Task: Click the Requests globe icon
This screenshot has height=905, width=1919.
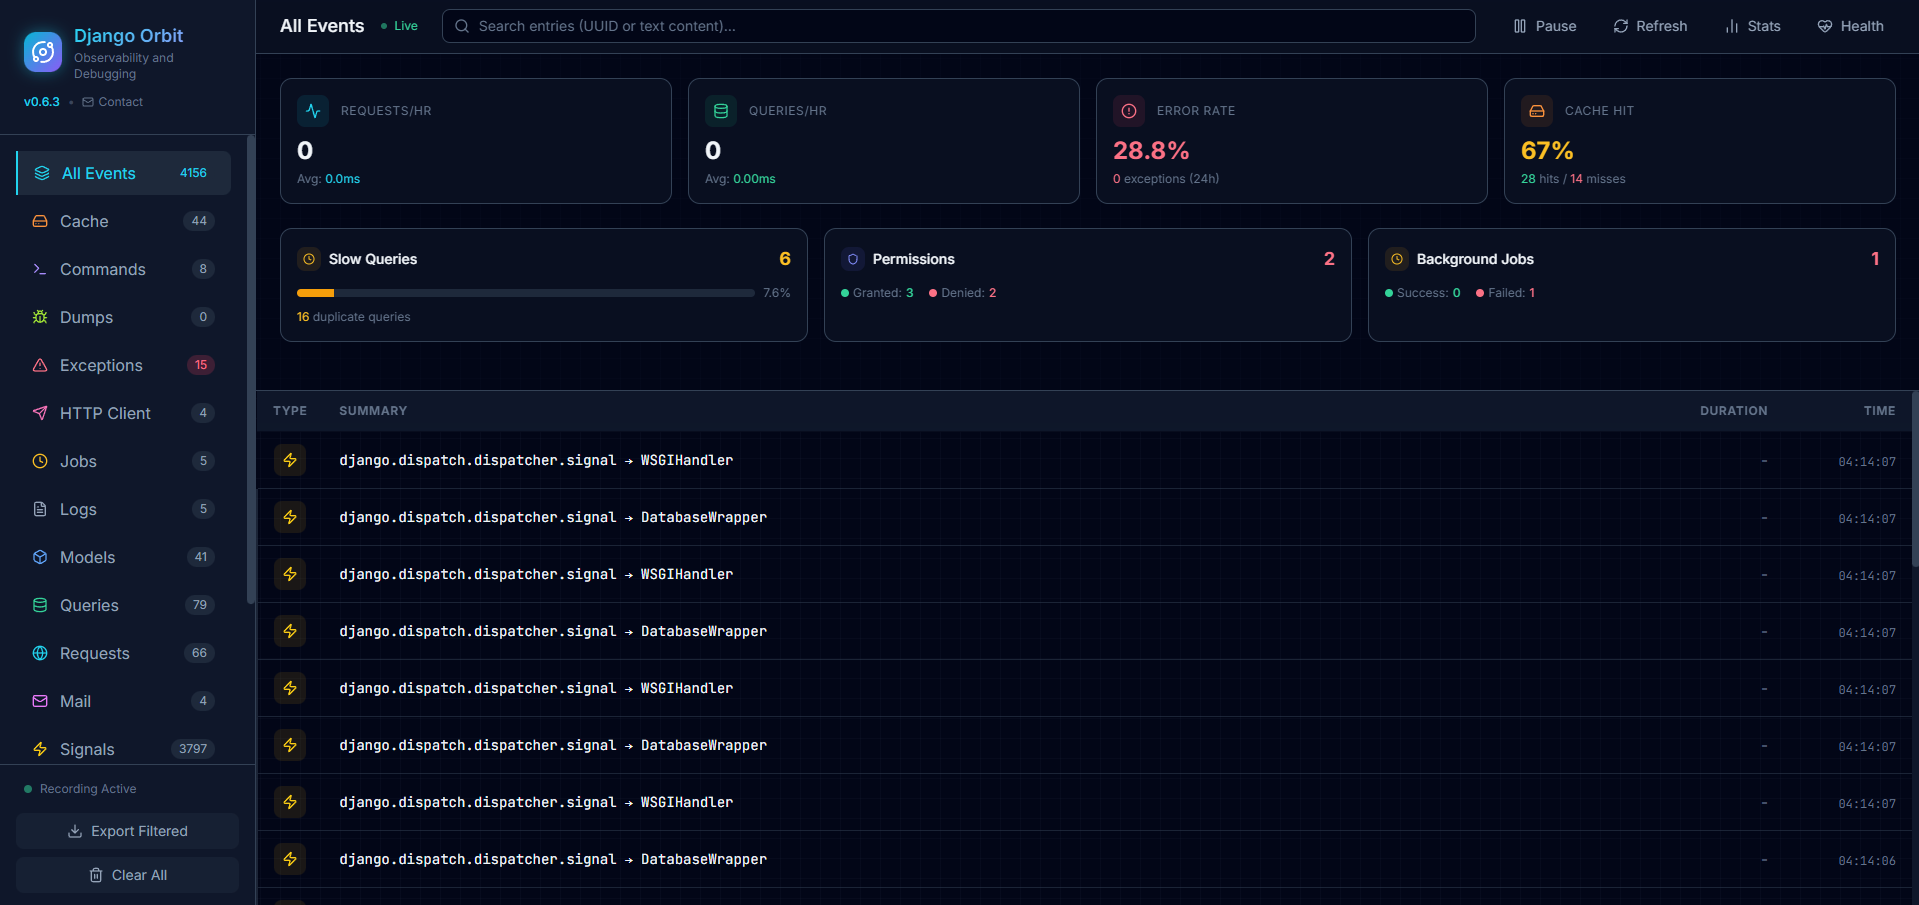Action: click(40, 653)
